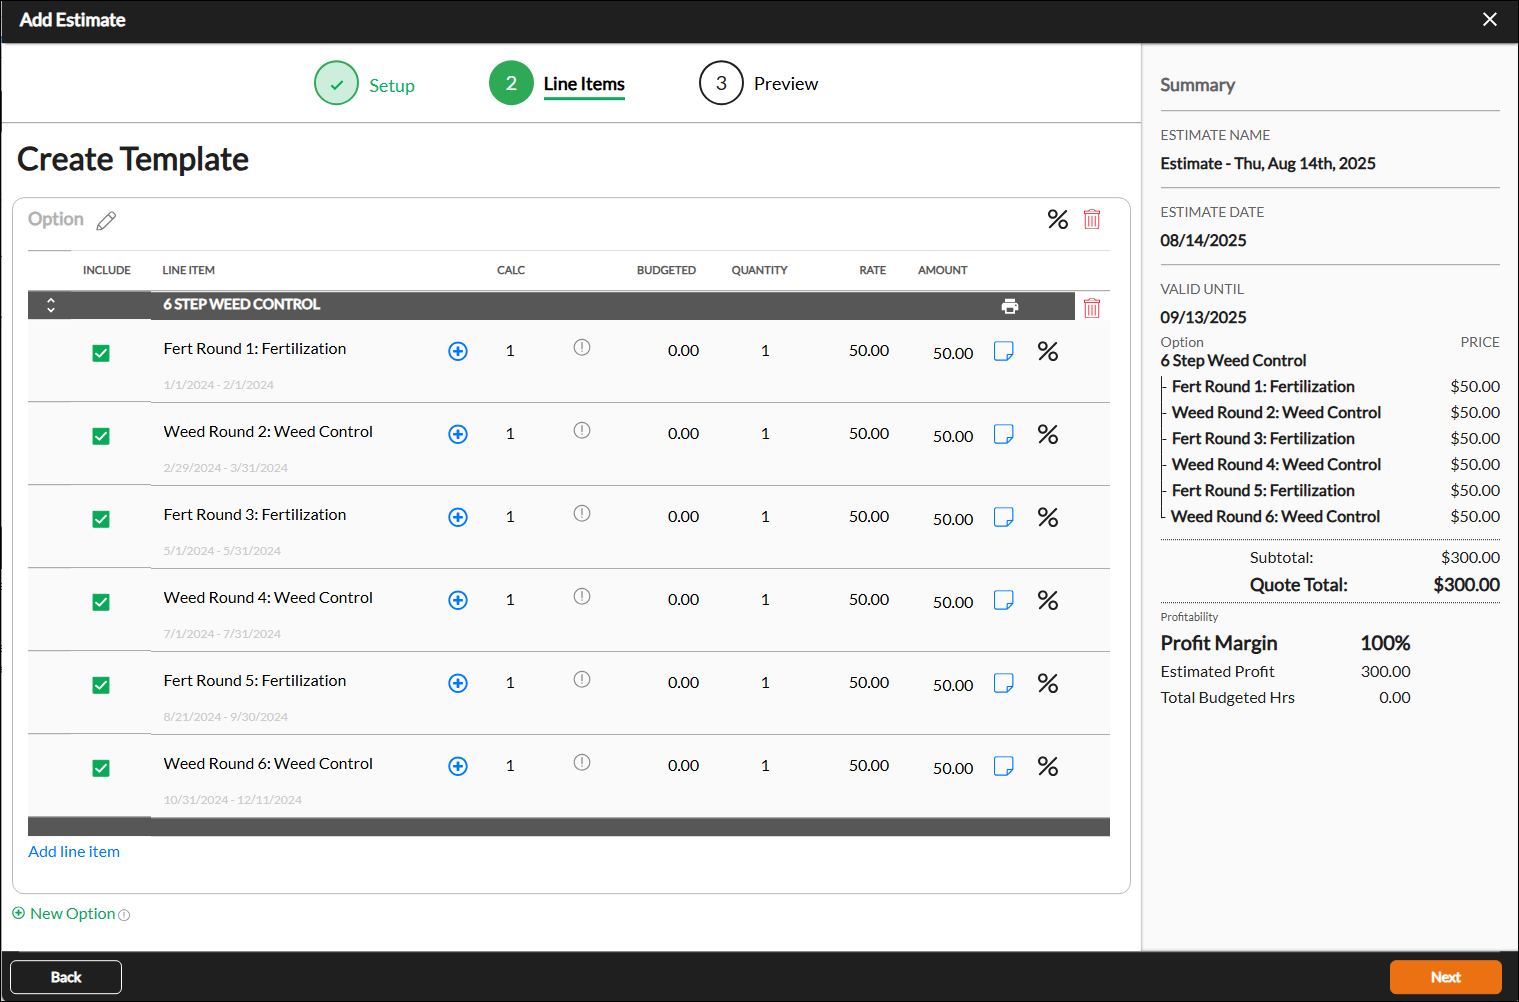The image size is (1519, 1002).
Task: Uncheck the include box for Fert Round 1
Action: [x=101, y=353]
